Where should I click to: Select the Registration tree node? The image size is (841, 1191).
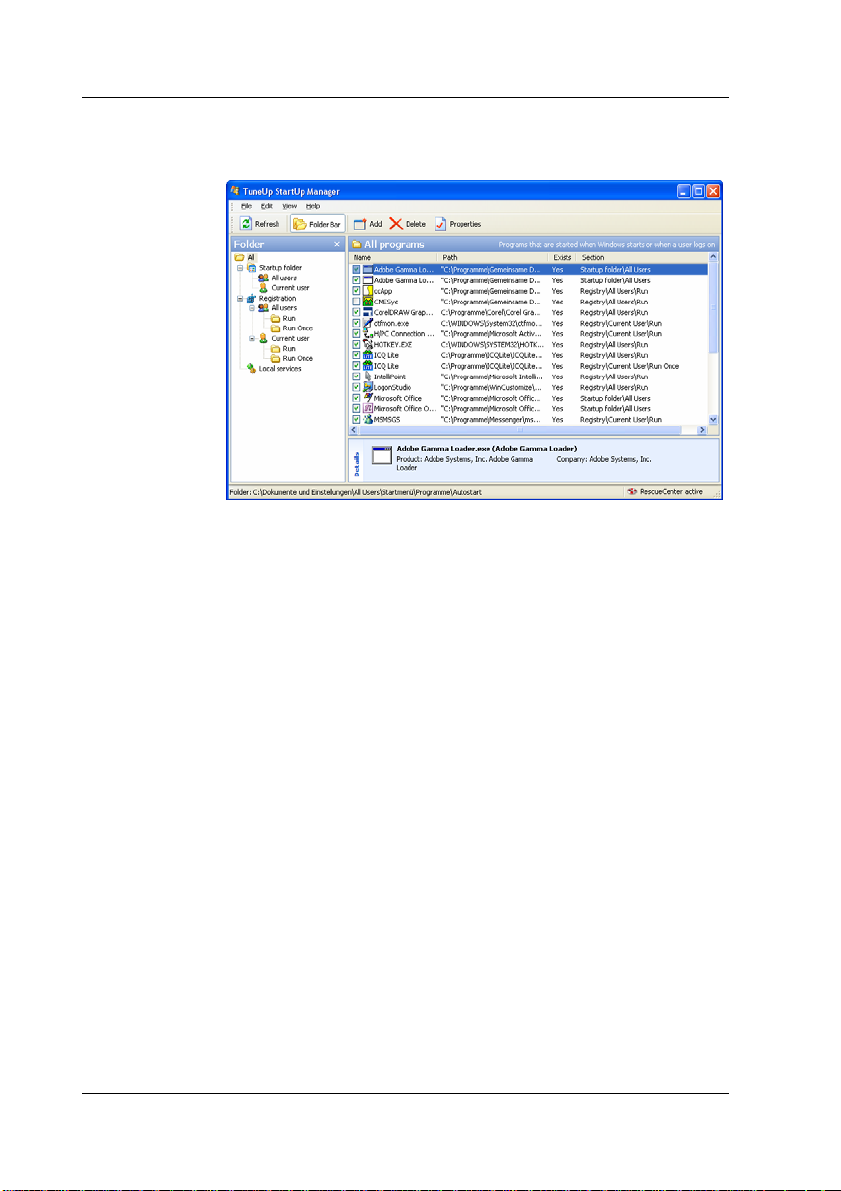pyautogui.click(x=271, y=299)
